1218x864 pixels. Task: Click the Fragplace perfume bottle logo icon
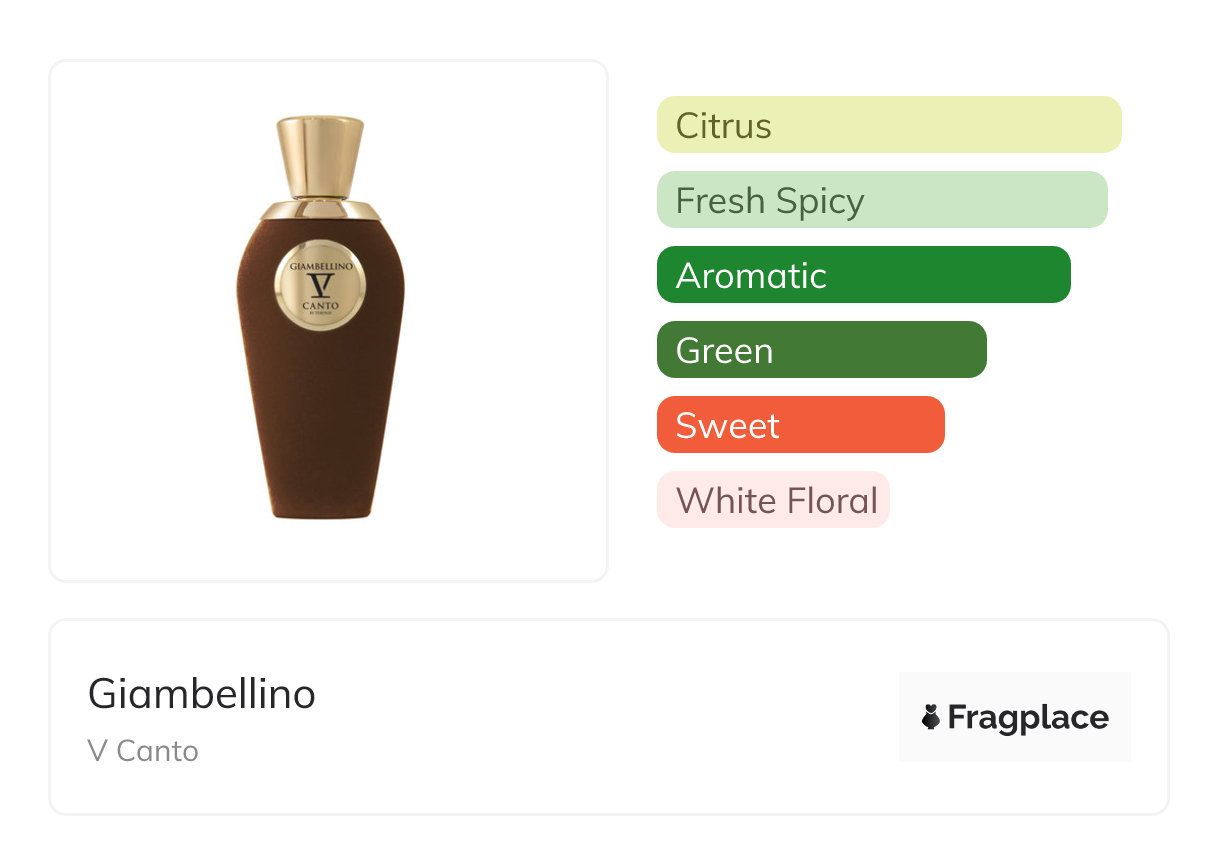point(932,717)
